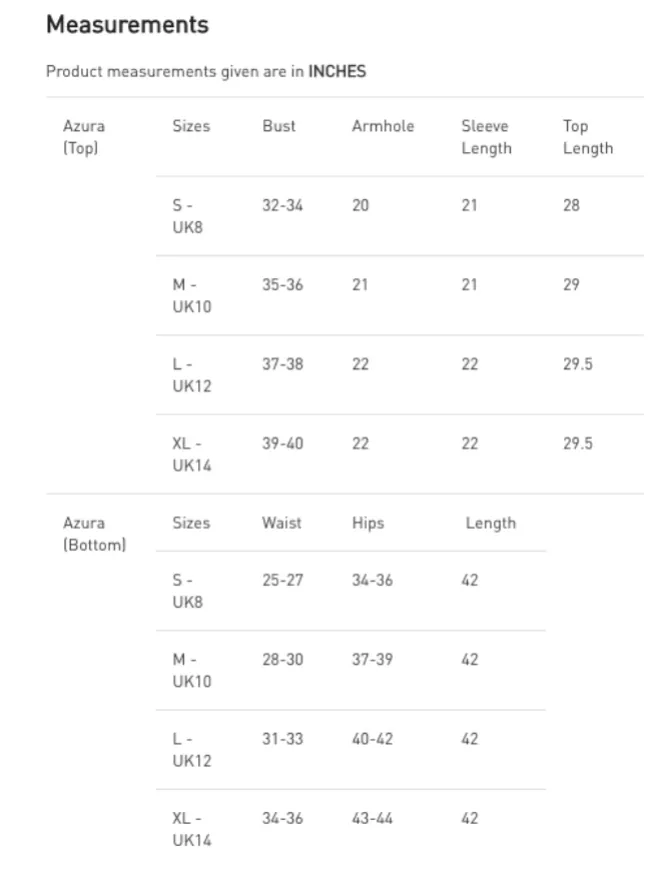Select the INCHES bold text
The width and height of the screenshot is (660, 880).
coord(337,71)
